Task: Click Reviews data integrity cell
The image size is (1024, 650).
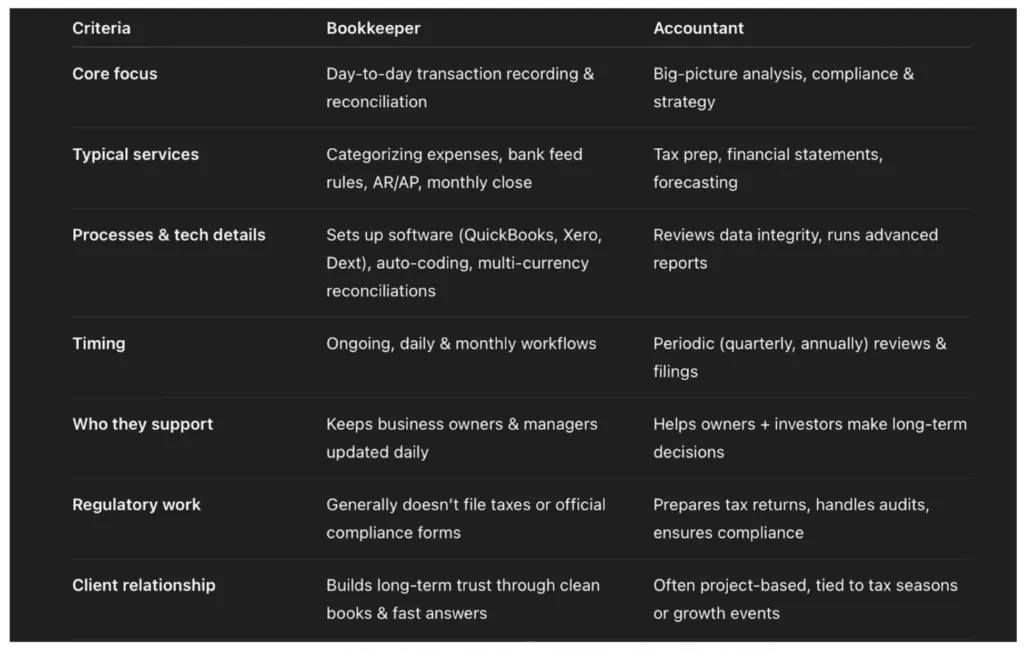Action: tap(795, 249)
